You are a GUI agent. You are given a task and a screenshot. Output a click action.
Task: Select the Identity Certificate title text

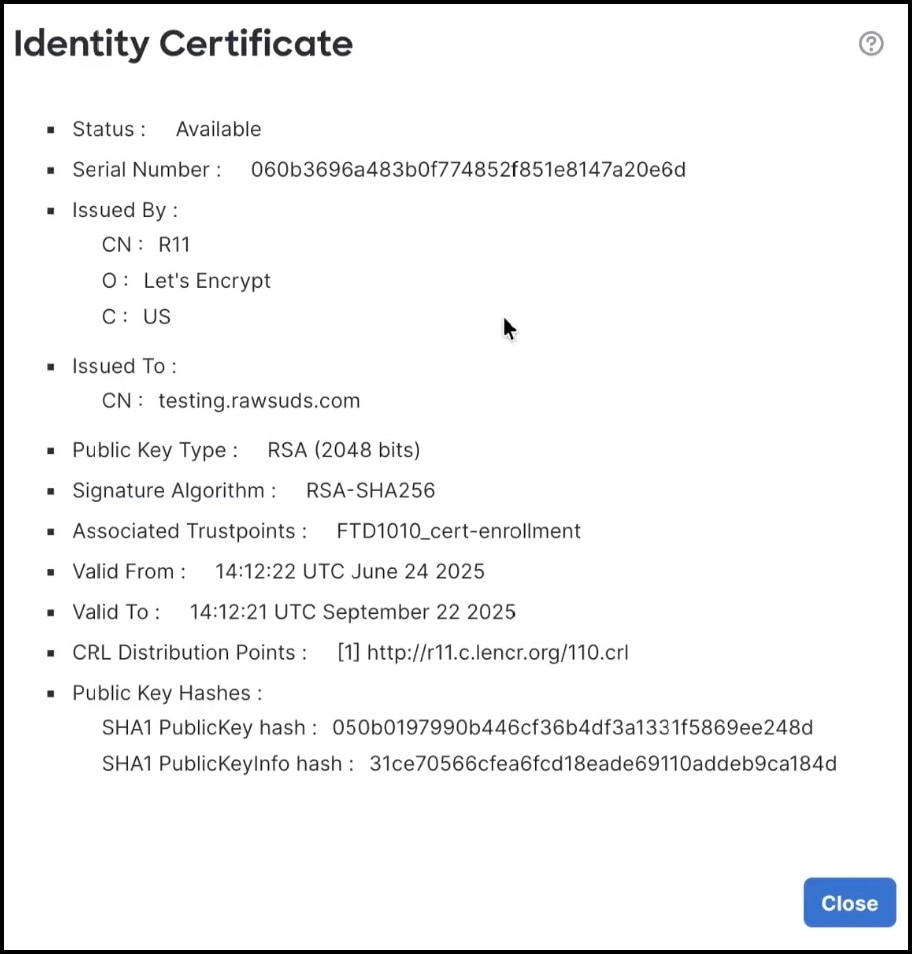coord(183,44)
